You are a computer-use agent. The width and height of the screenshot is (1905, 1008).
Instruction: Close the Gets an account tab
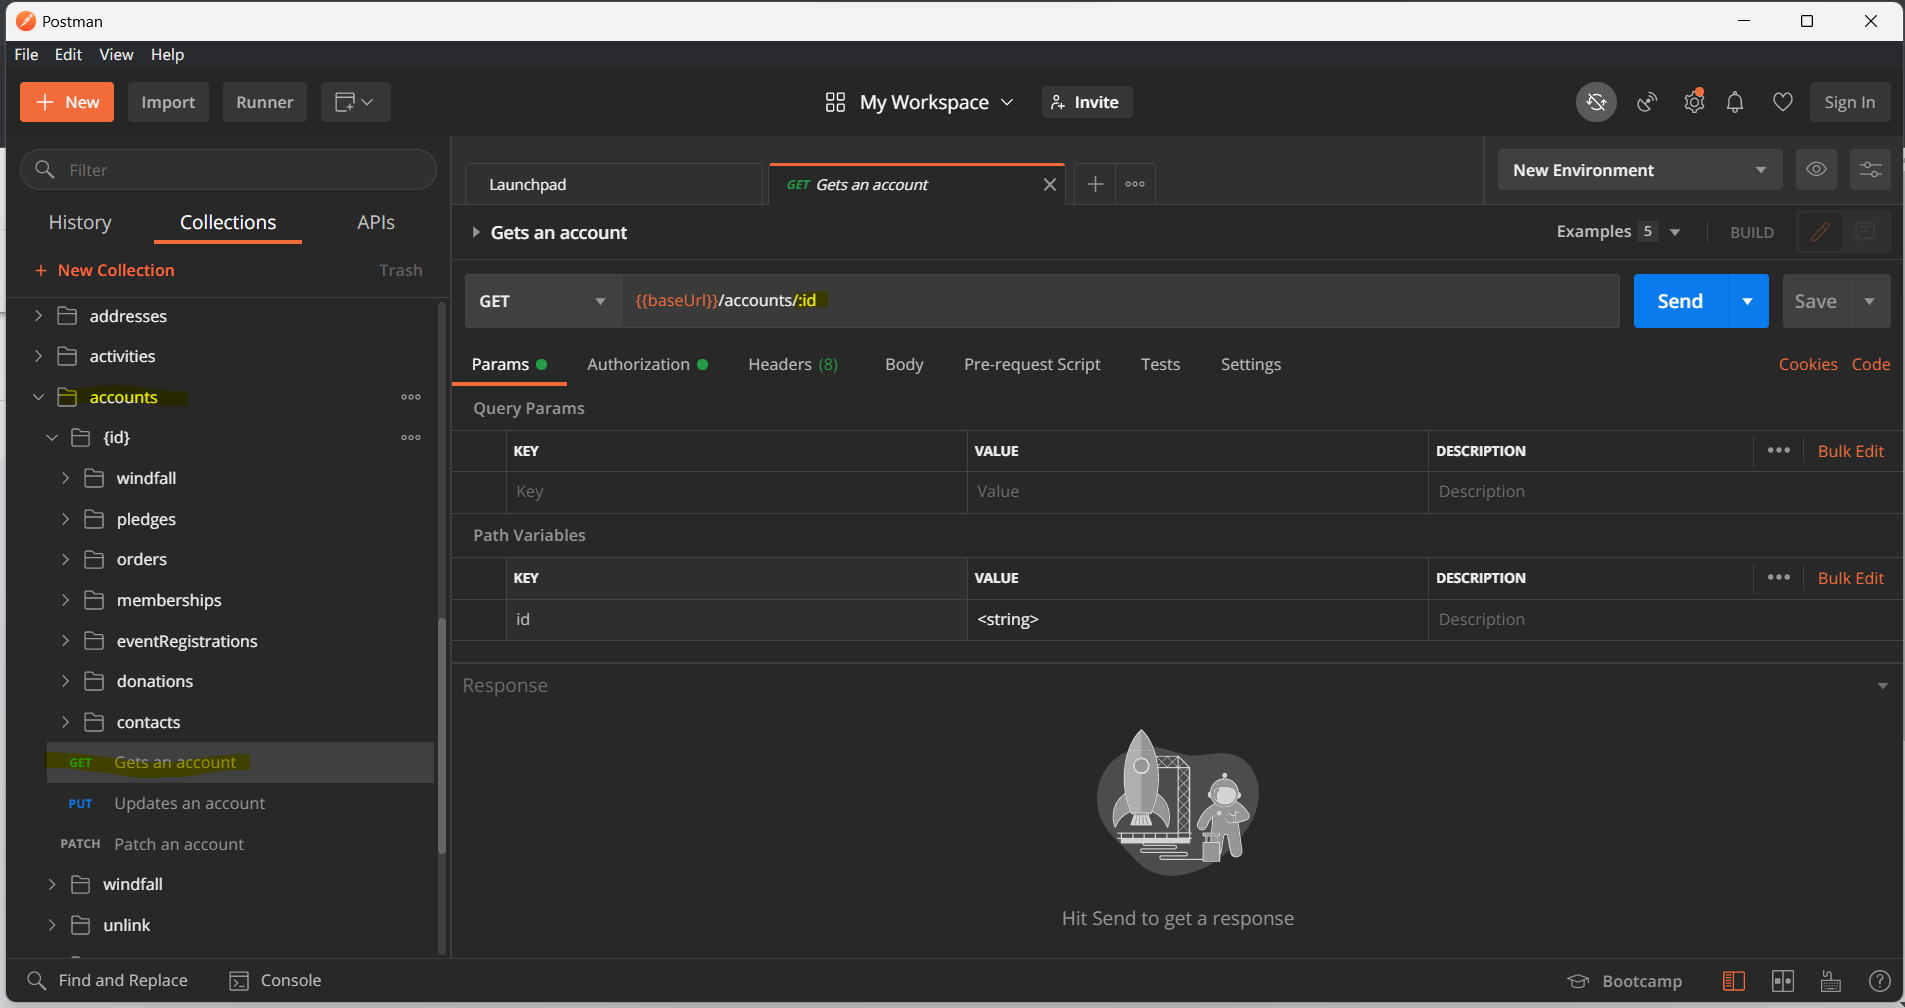click(1050, 185)
